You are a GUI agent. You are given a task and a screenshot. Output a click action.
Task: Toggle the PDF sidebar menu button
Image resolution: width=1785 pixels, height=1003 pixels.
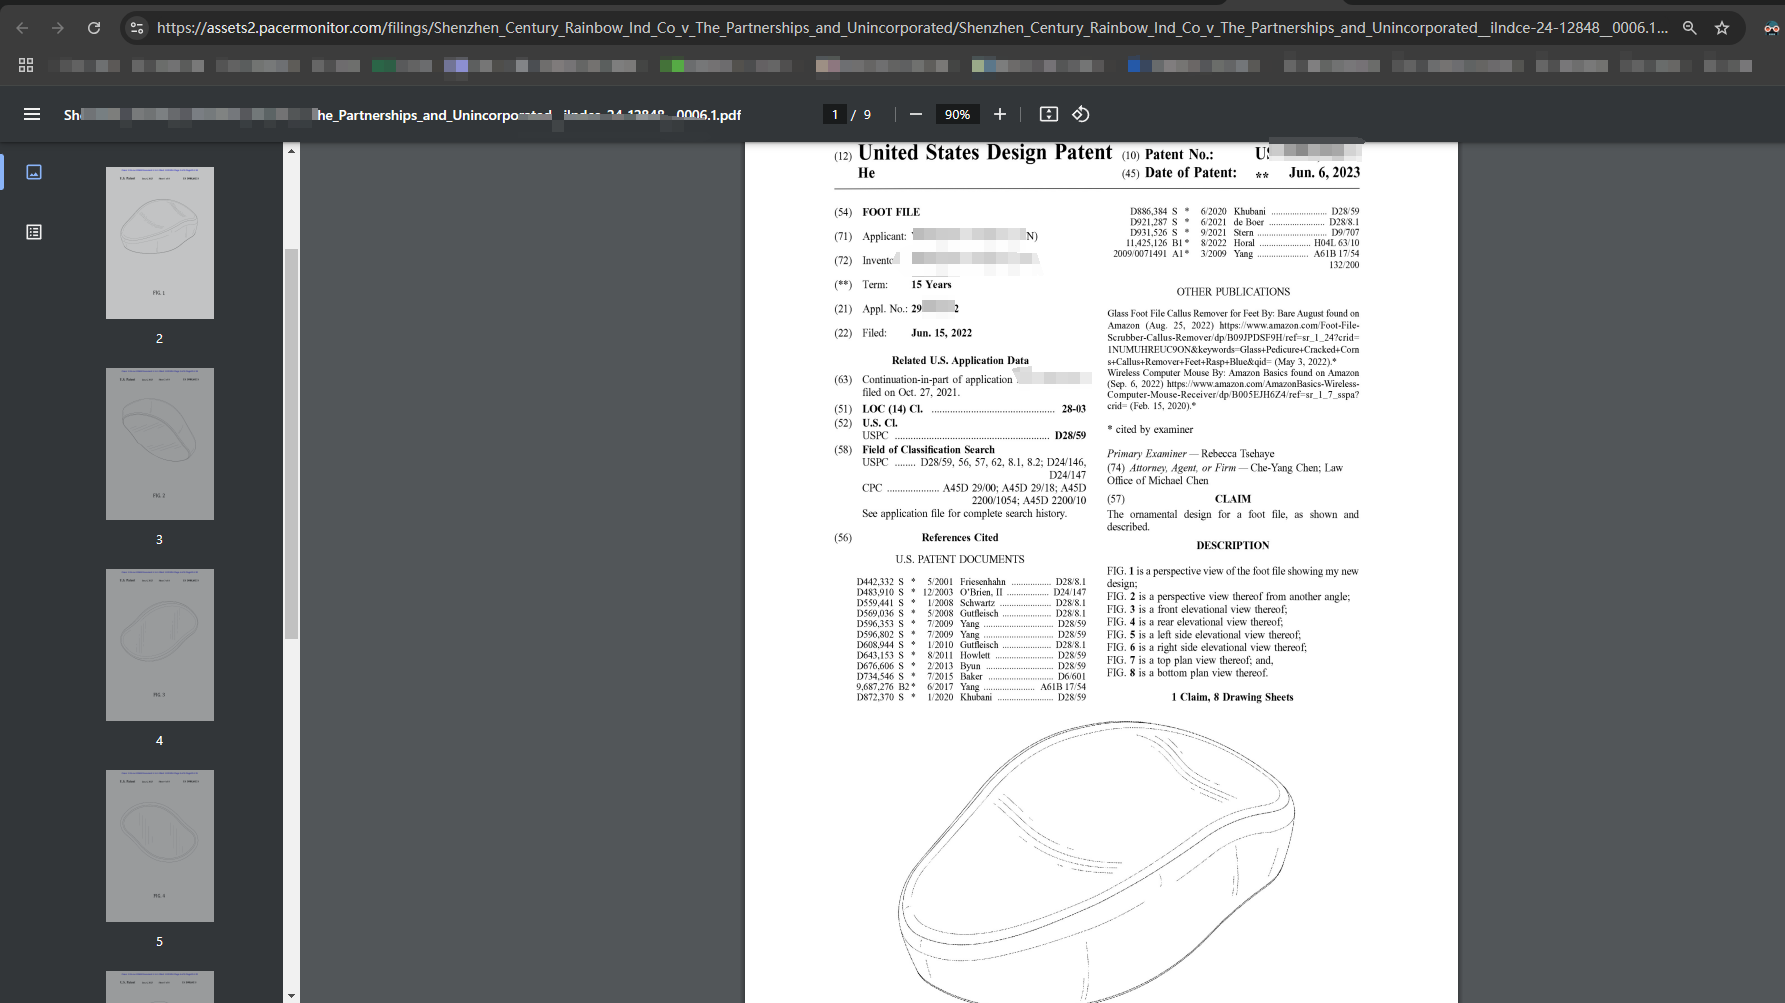point(32,114)
